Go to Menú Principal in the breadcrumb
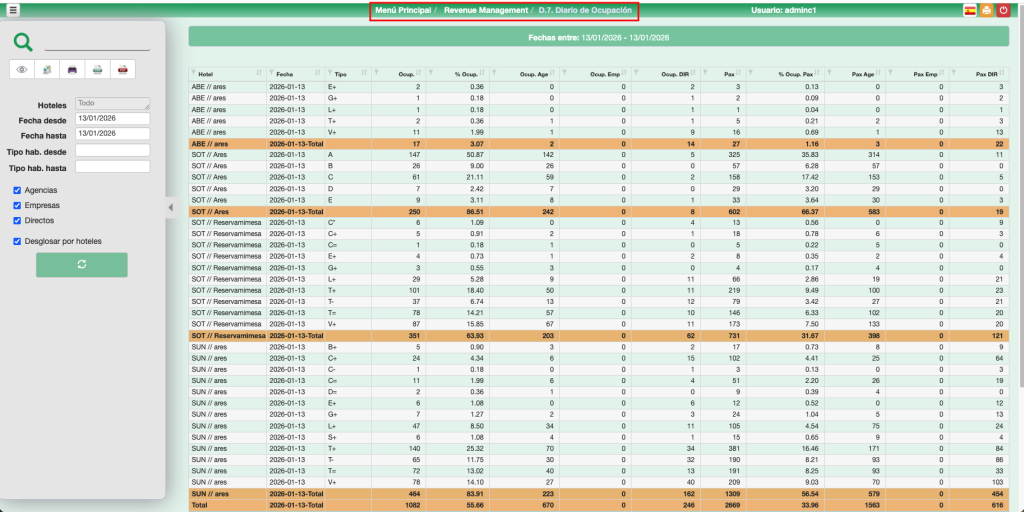The height and width of the screenshot is (512, 1024). 402,10
